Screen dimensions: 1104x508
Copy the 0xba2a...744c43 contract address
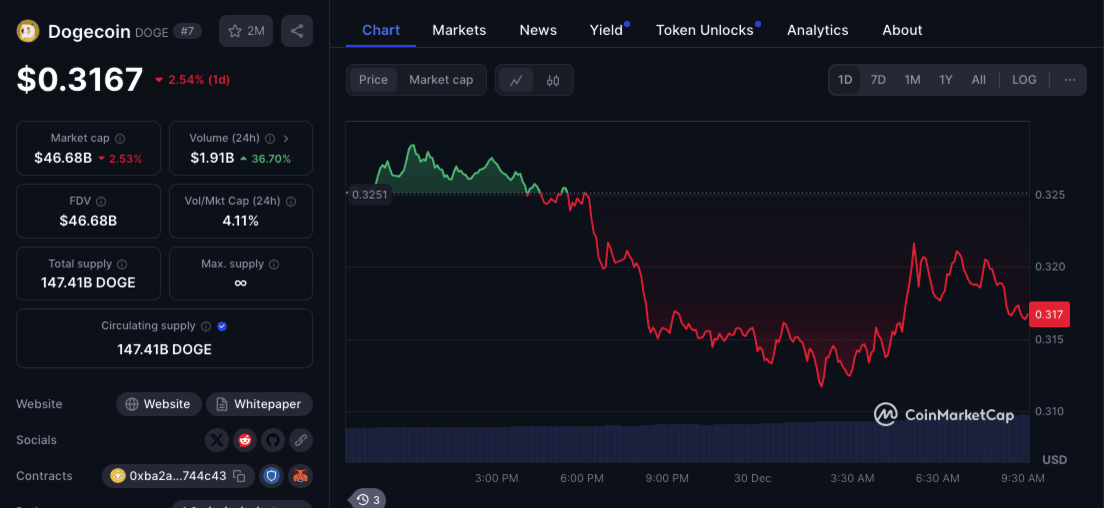(239, 476)
